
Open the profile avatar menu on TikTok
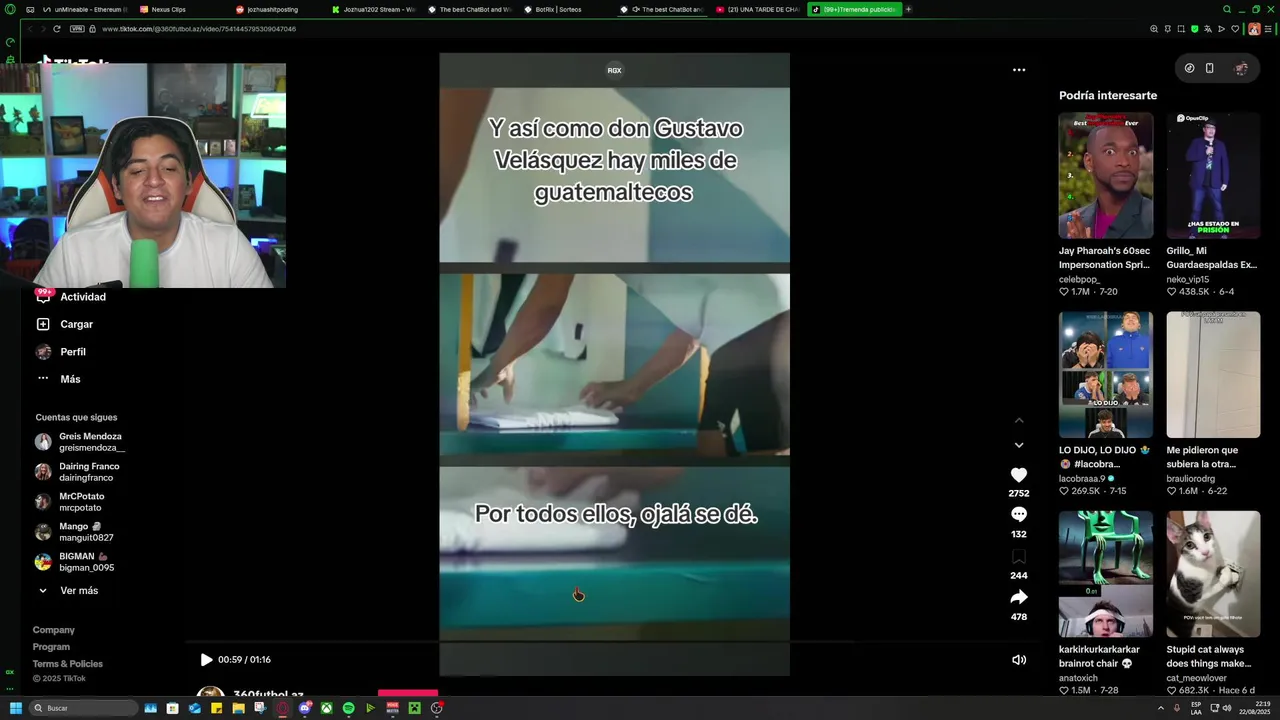(x=1241, y=68)
